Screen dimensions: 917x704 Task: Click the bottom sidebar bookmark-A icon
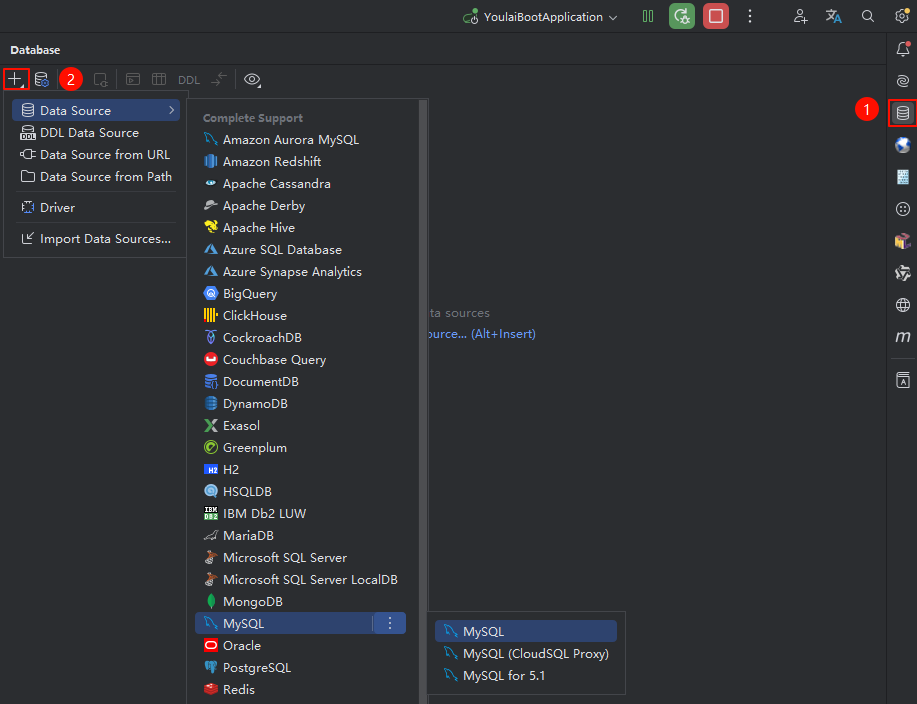pos(903,380)
